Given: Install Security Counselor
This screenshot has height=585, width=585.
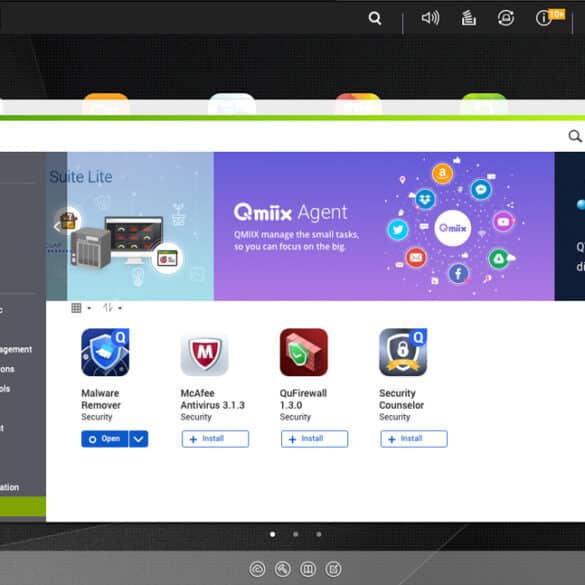Looking at the screenshot, I should pyautogui.click(x=414, y=439).
